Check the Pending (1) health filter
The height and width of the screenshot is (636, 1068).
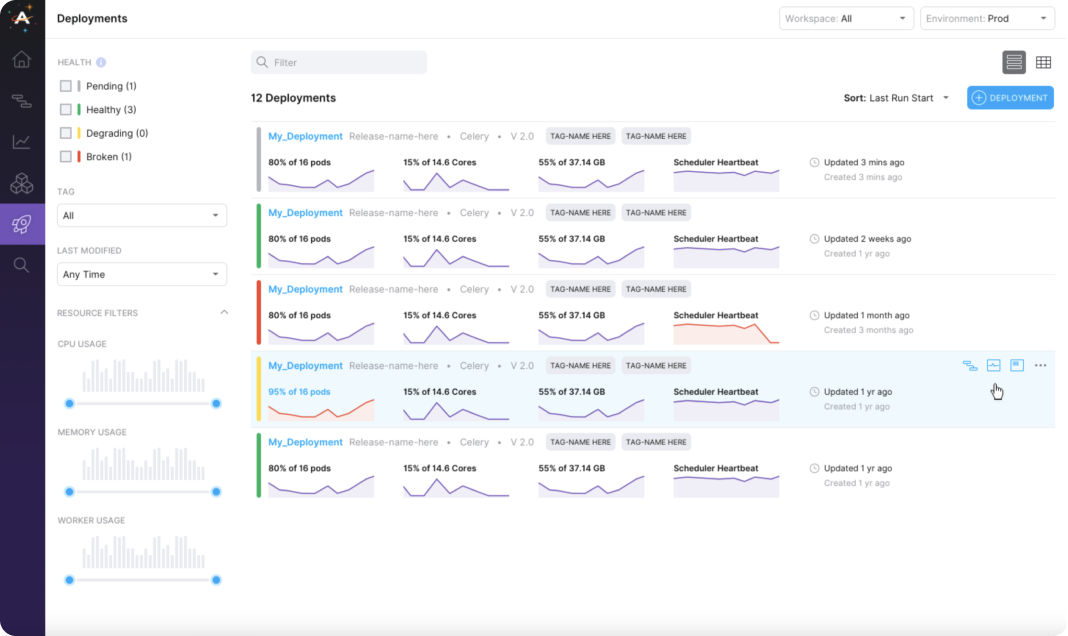click(66, 86)
